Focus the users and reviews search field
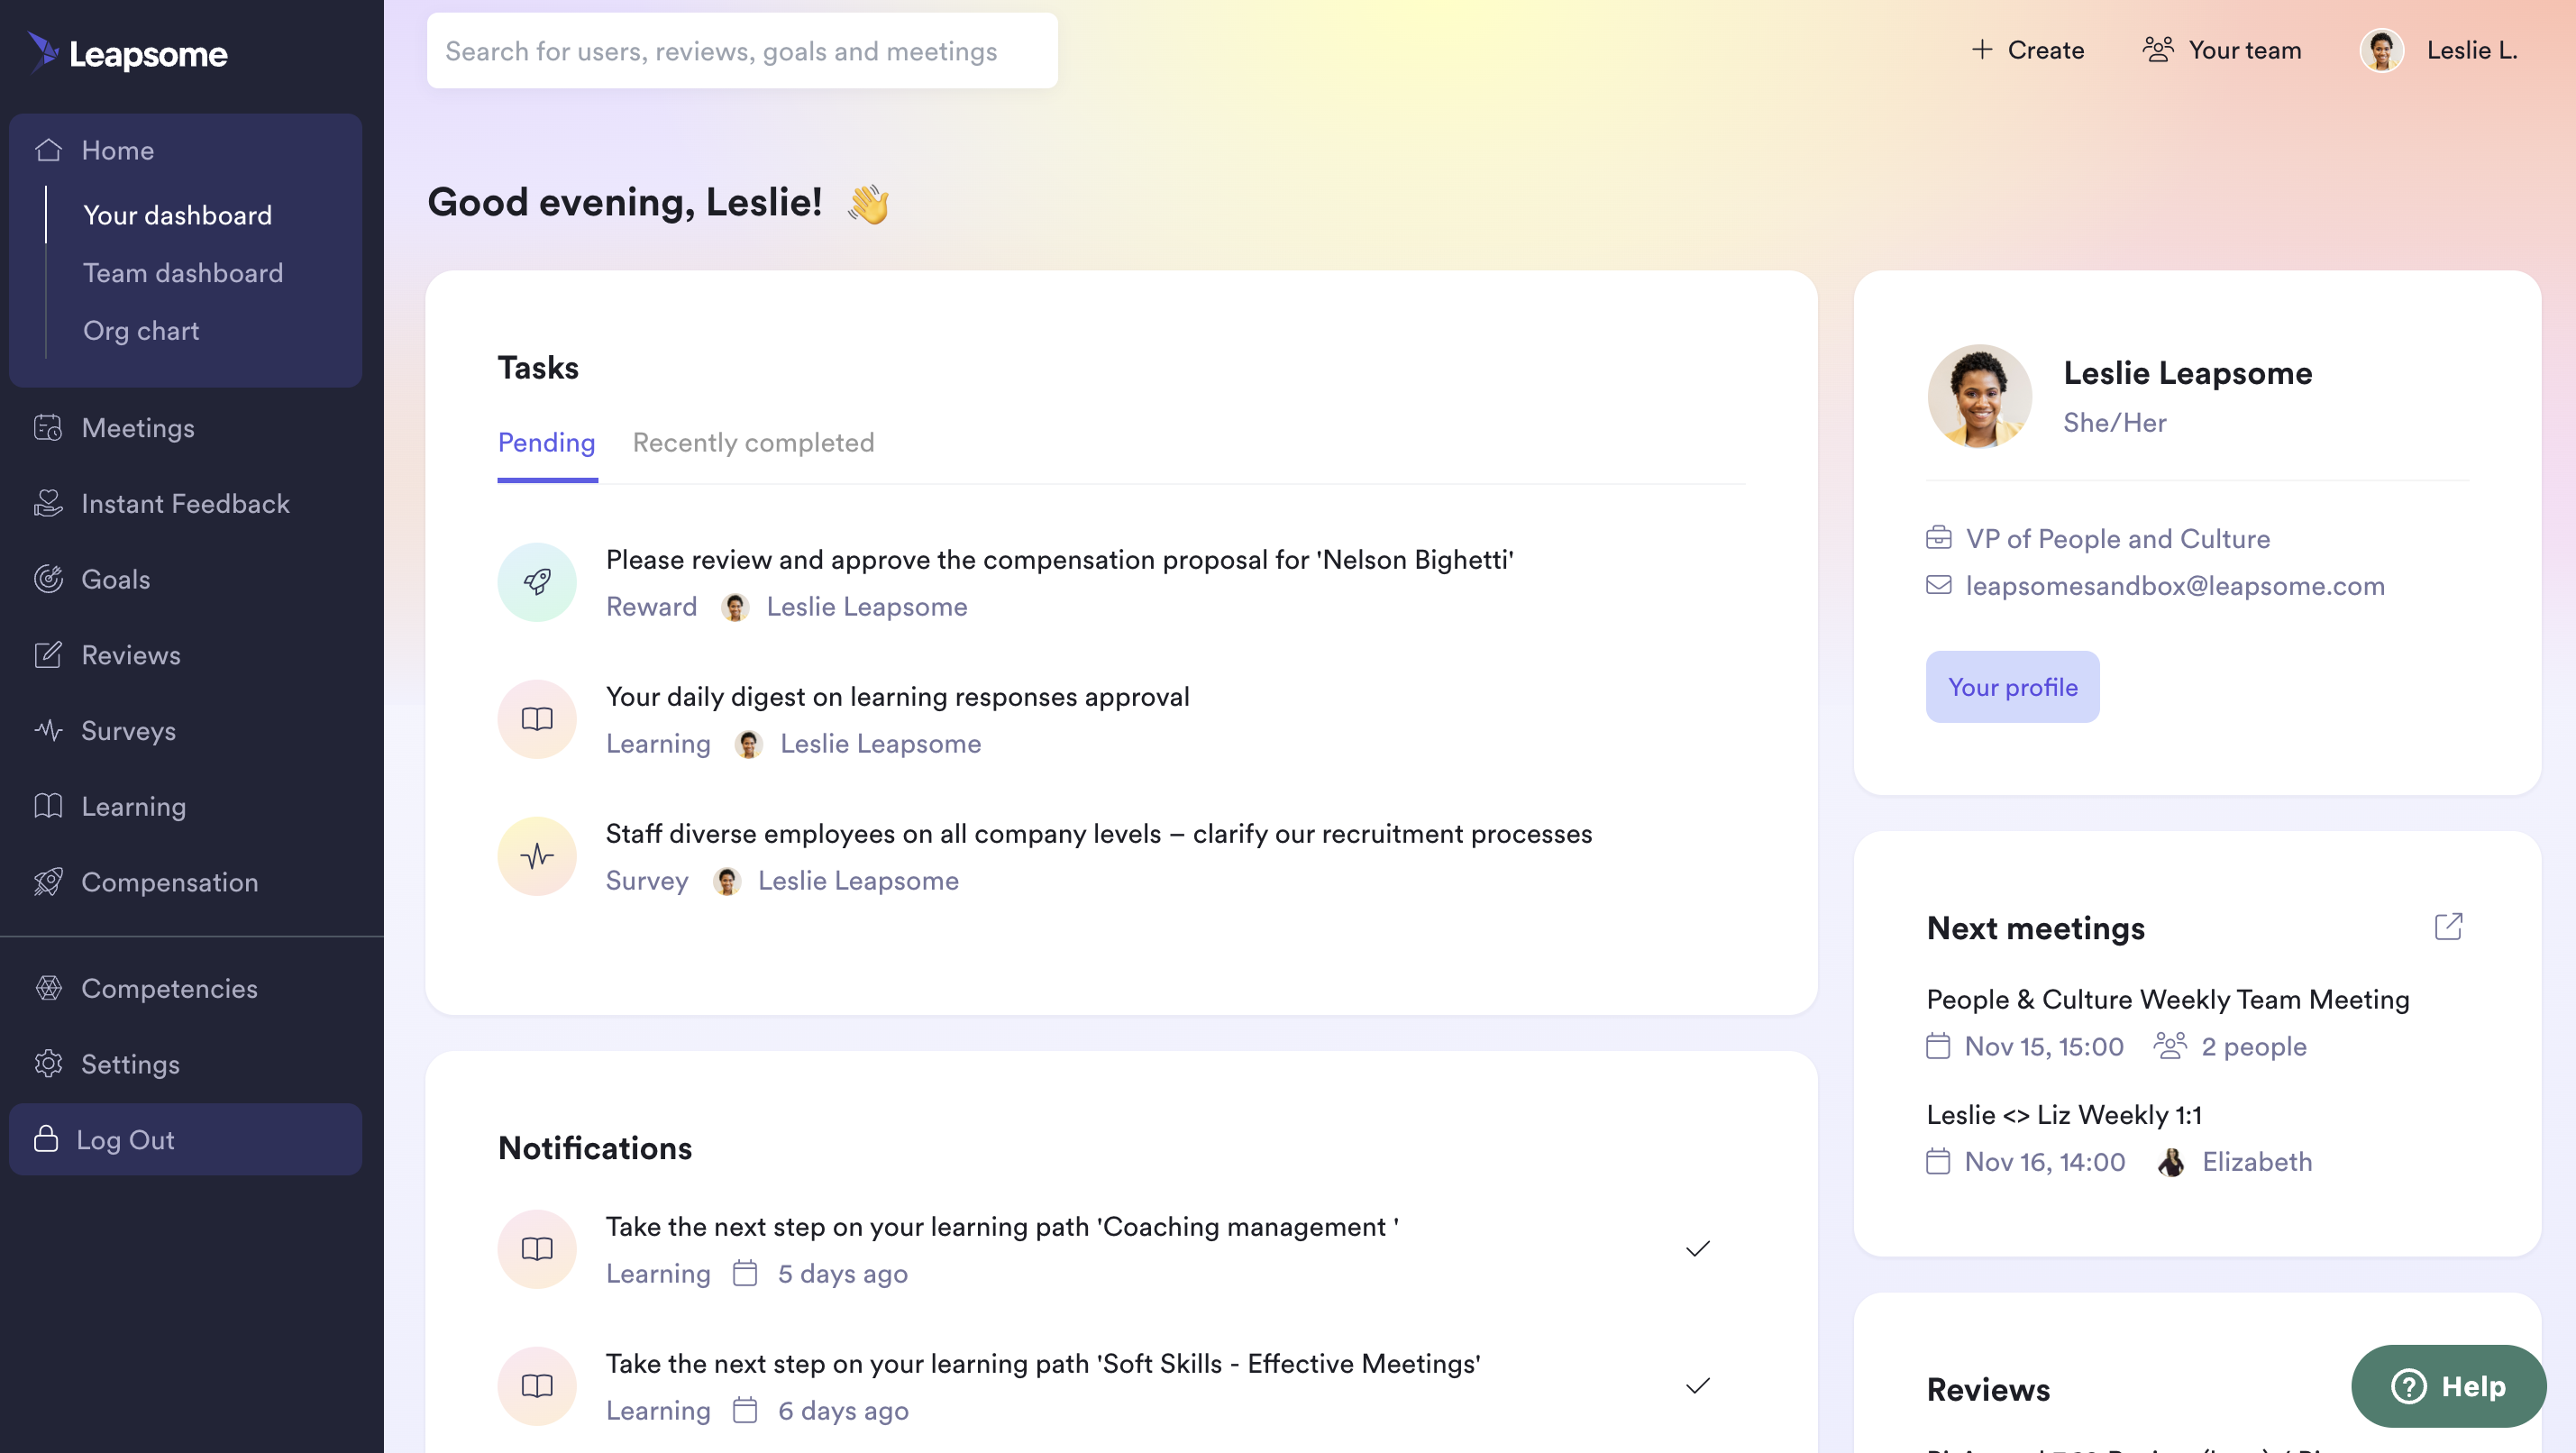2576x1453 pixels. point(742,51)
